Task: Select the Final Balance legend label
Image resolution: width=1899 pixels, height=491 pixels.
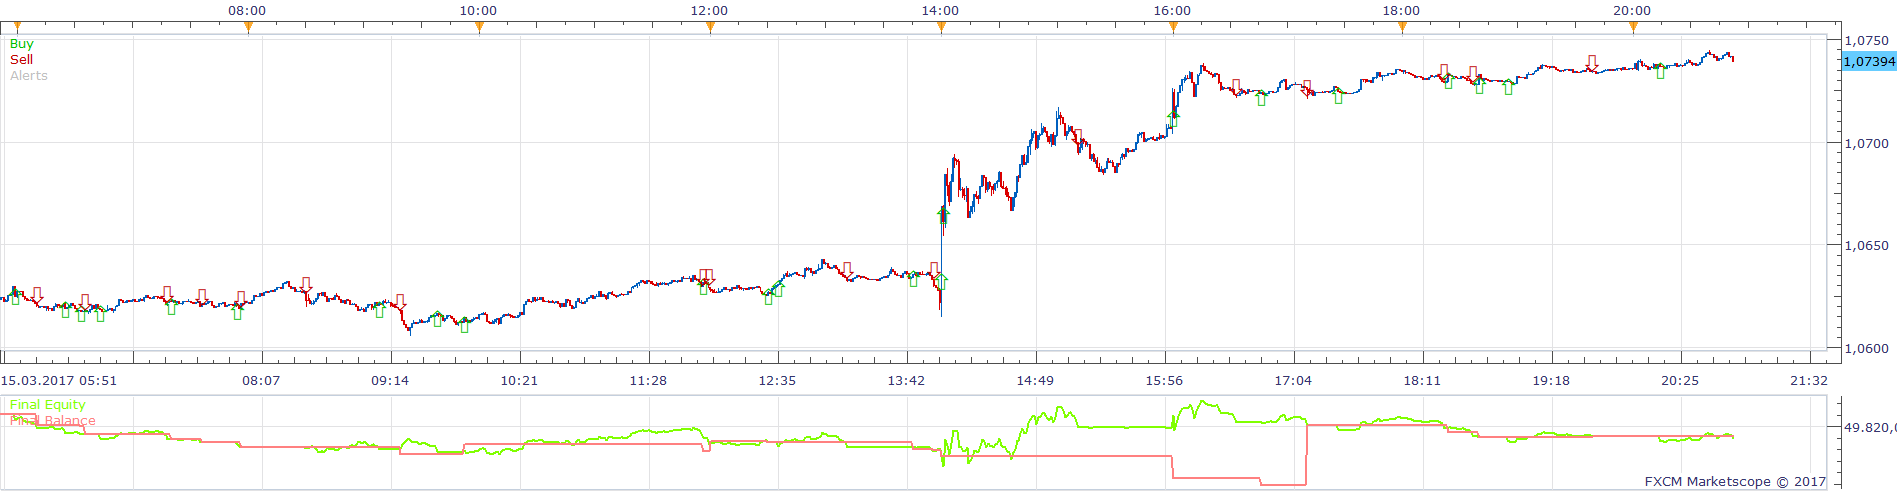Action: (52, 421)
